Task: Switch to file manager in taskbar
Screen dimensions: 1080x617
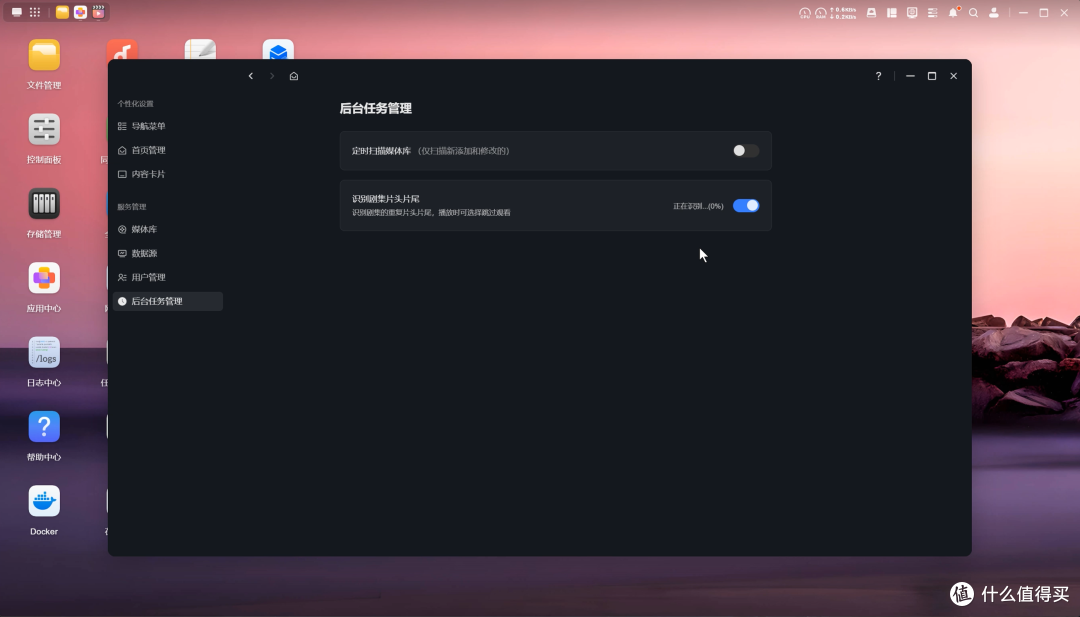Action: (x=62, y=12)
